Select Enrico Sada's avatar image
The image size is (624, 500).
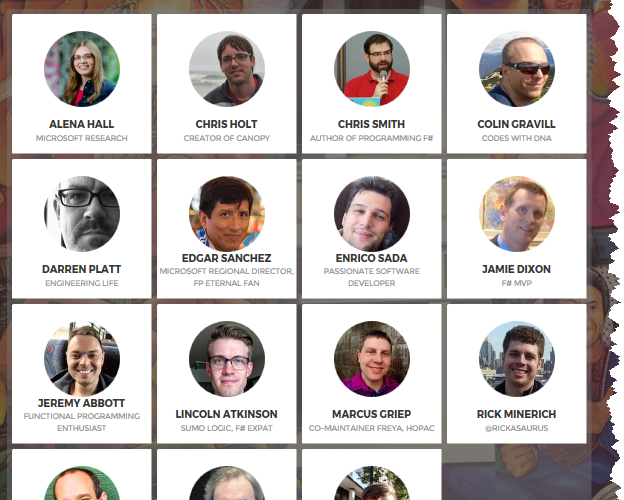[x=372, y=214]
